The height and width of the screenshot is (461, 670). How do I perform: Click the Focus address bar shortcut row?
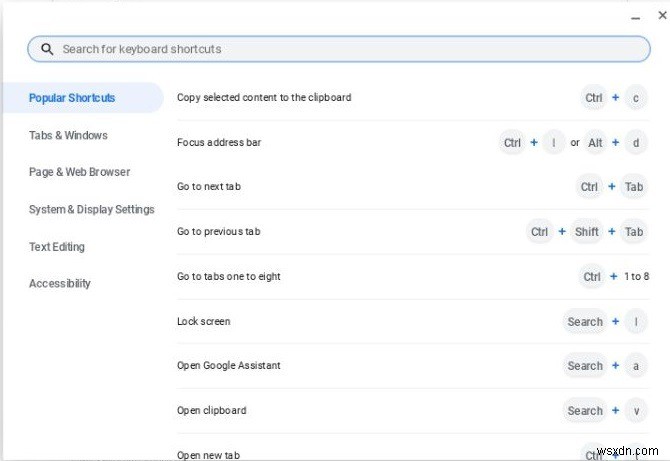pos(219,143)
